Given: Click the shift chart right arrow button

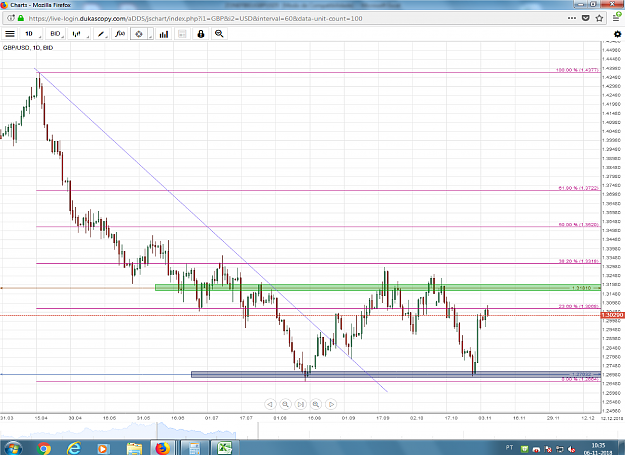Looking at the screenshot, I should click(x=331, y=404).
